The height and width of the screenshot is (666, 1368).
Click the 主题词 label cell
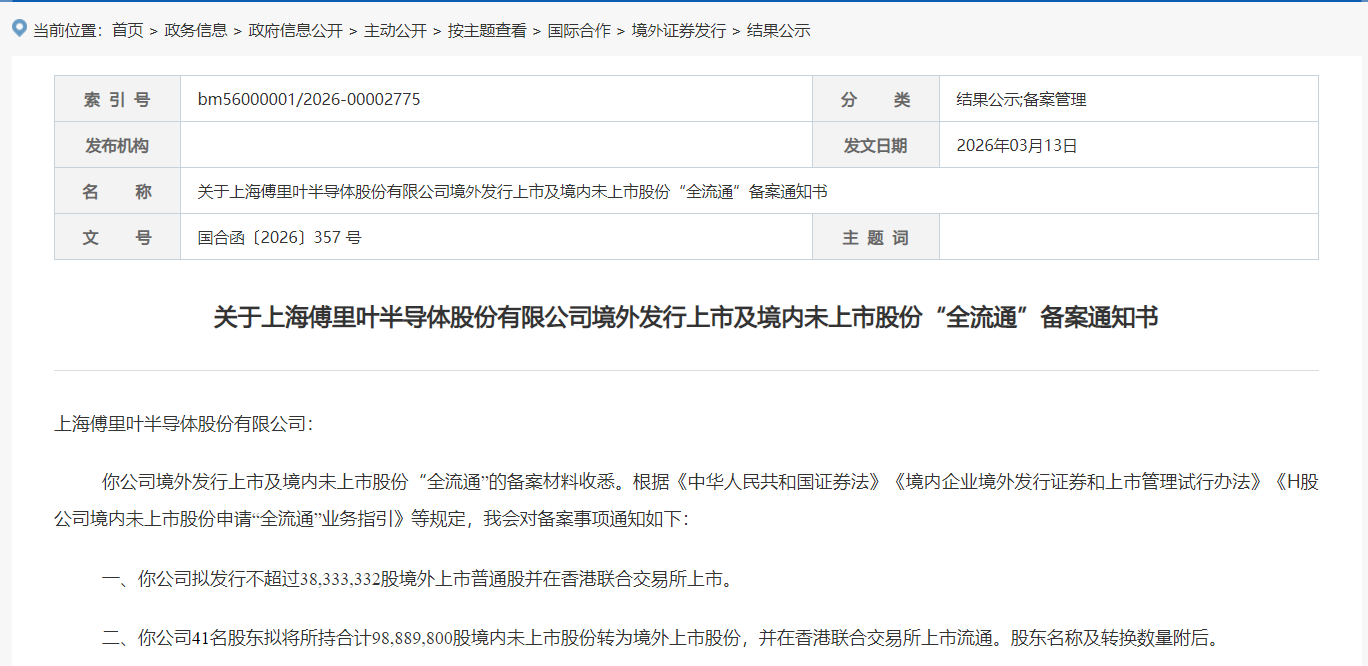click(876, 237)
